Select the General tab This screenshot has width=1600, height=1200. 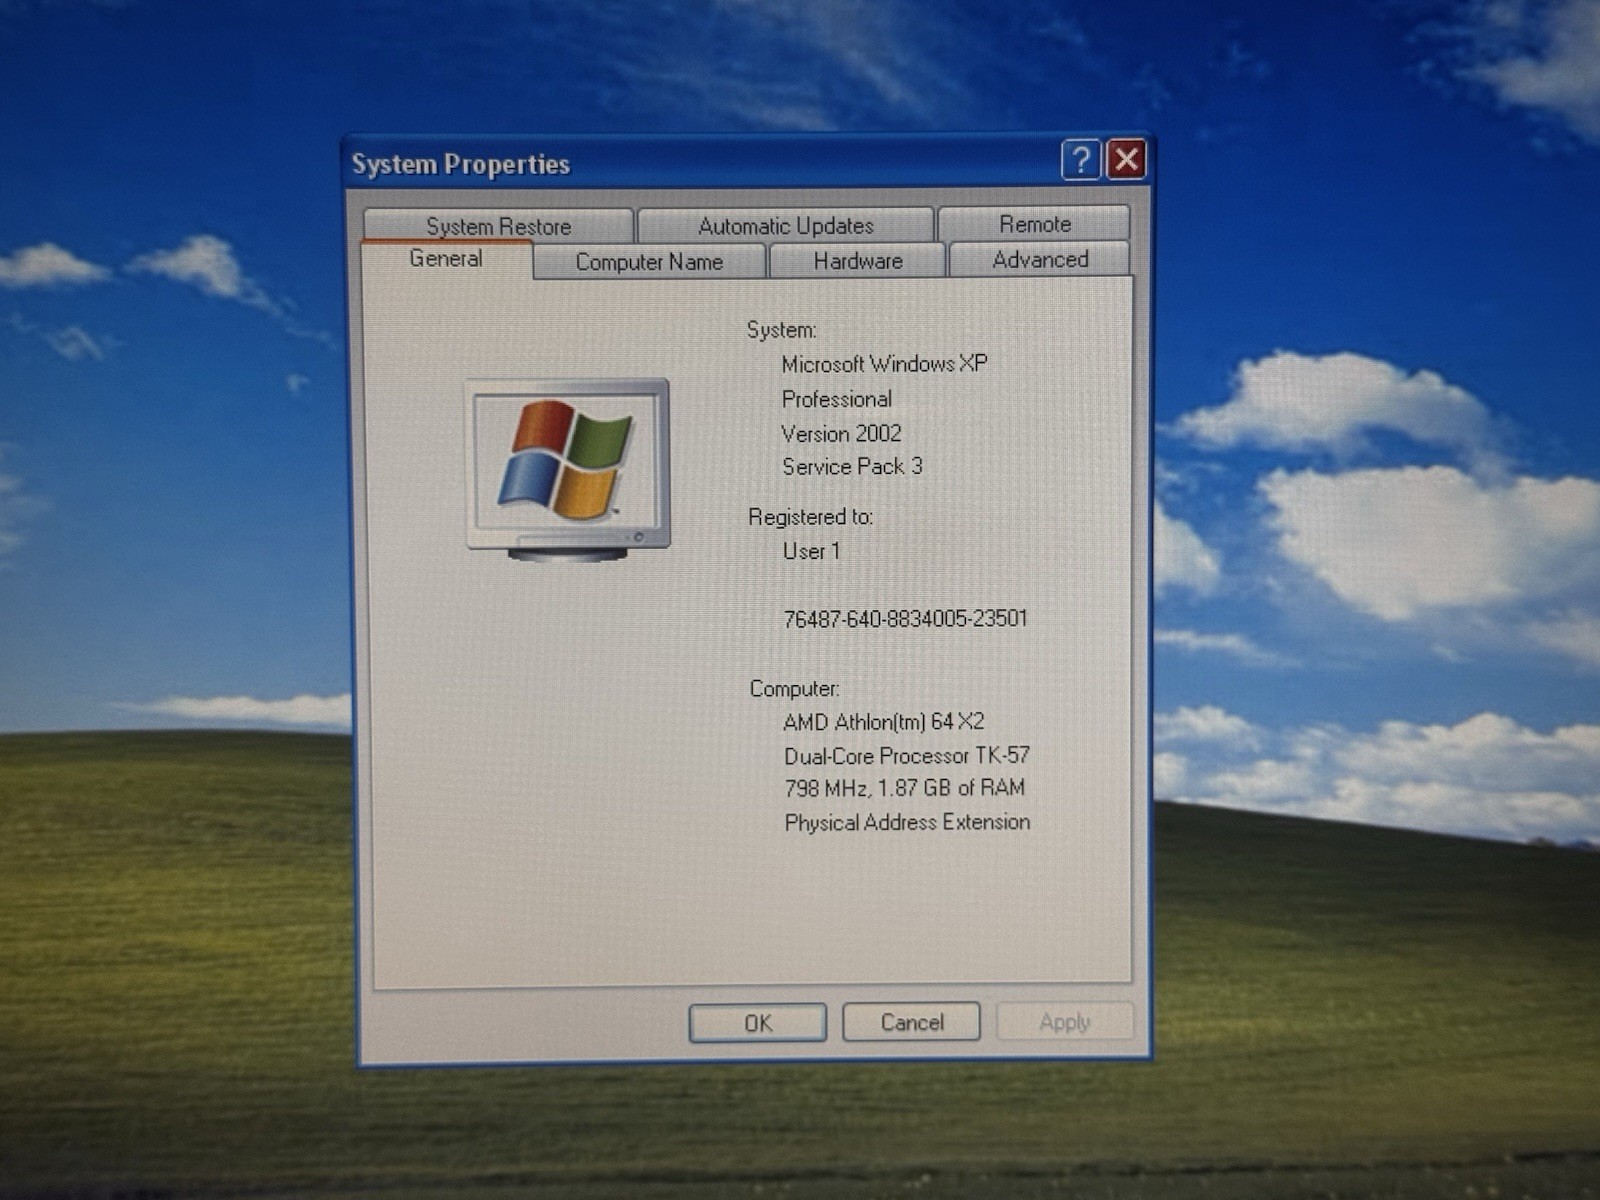446,259
